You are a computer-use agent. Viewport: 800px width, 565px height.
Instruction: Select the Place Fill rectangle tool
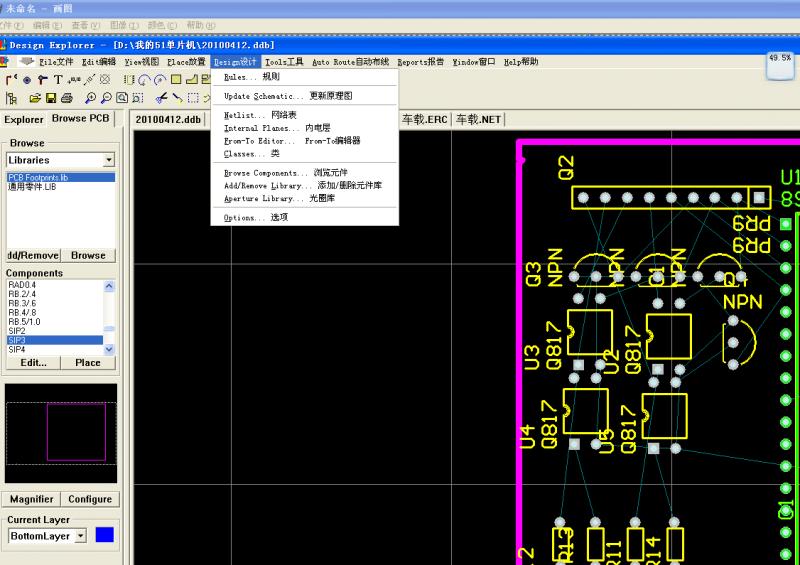tap(175, 80)
